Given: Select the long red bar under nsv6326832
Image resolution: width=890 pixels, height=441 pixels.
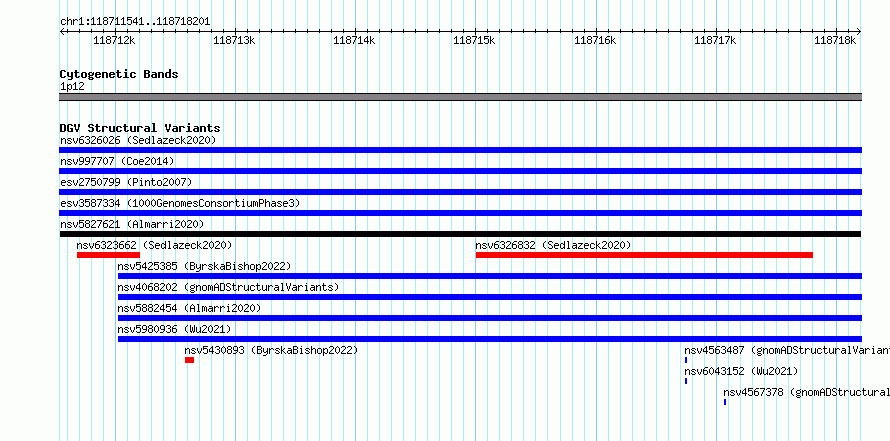Looking at the screenshot, I should point(644,255).
